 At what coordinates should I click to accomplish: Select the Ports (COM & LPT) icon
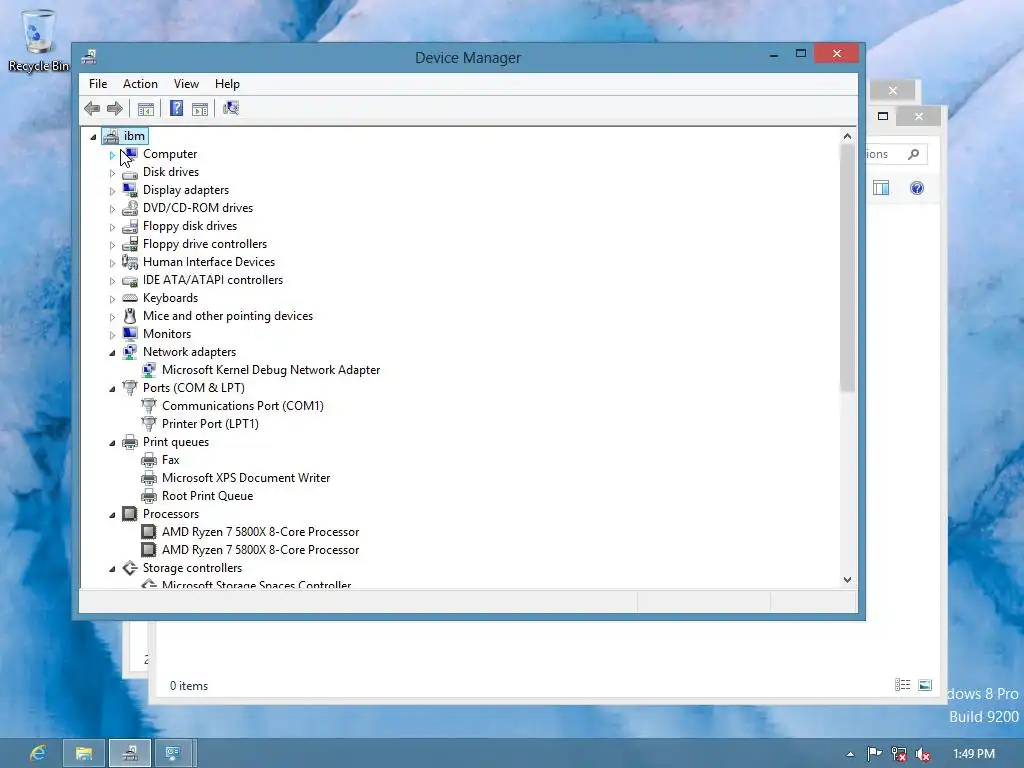[130, 388]
